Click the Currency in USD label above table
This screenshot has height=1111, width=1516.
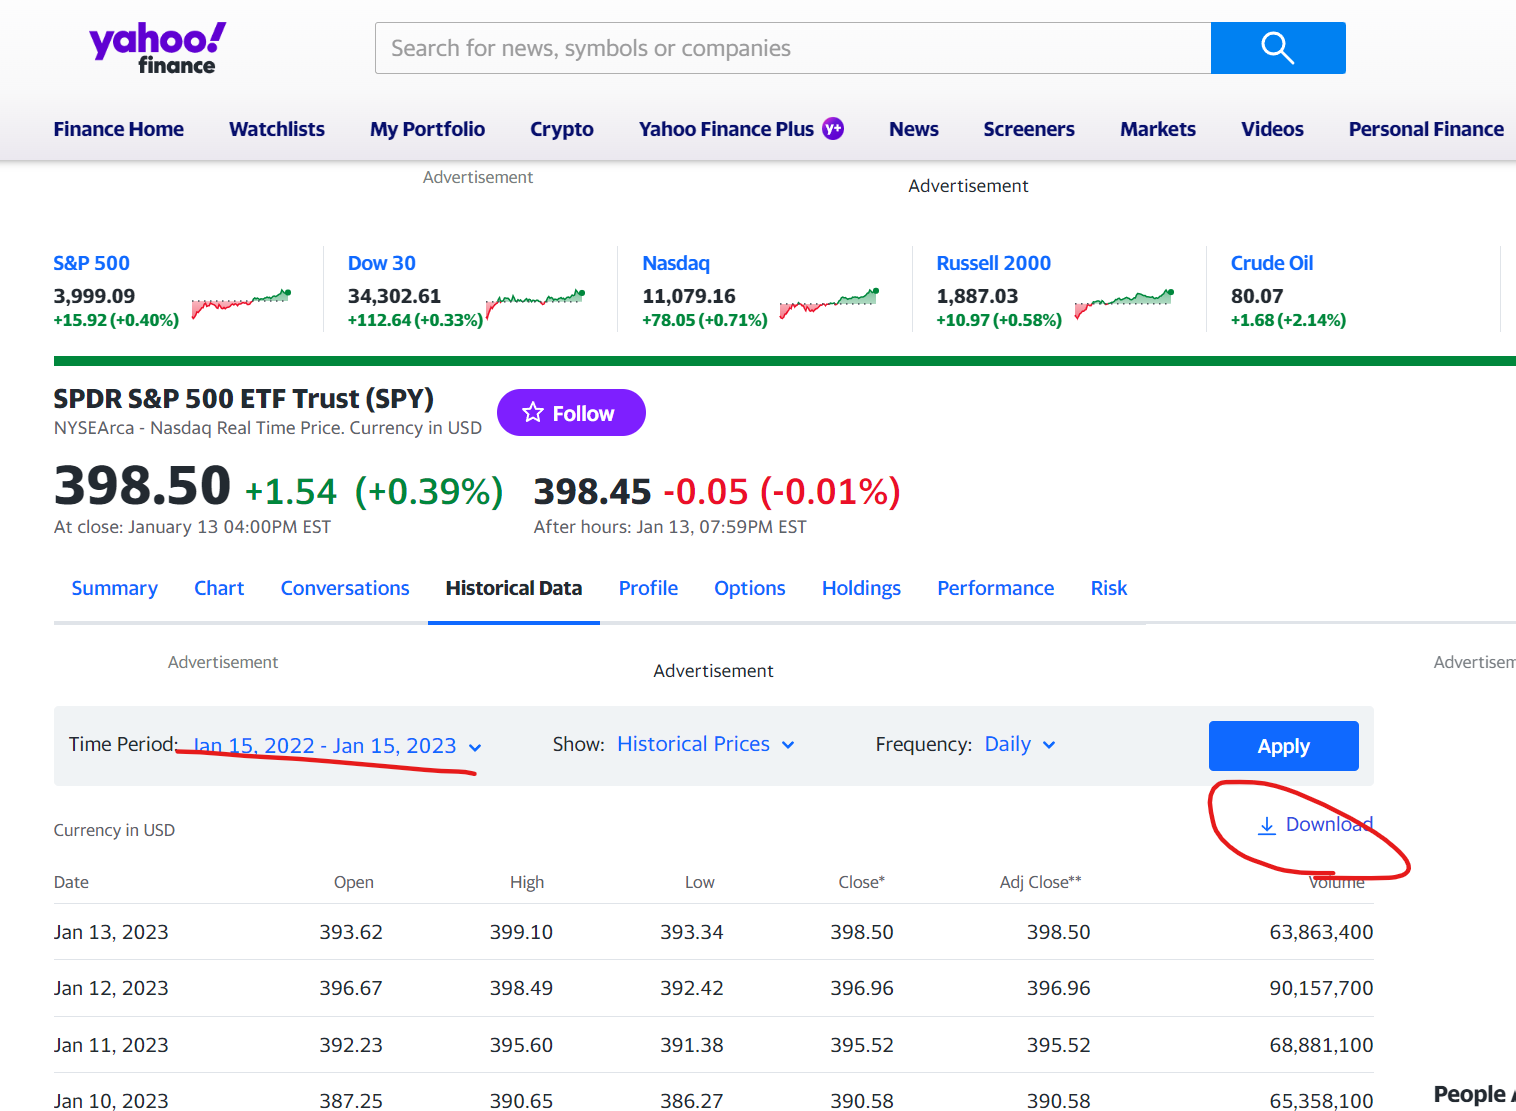[114, 830]
